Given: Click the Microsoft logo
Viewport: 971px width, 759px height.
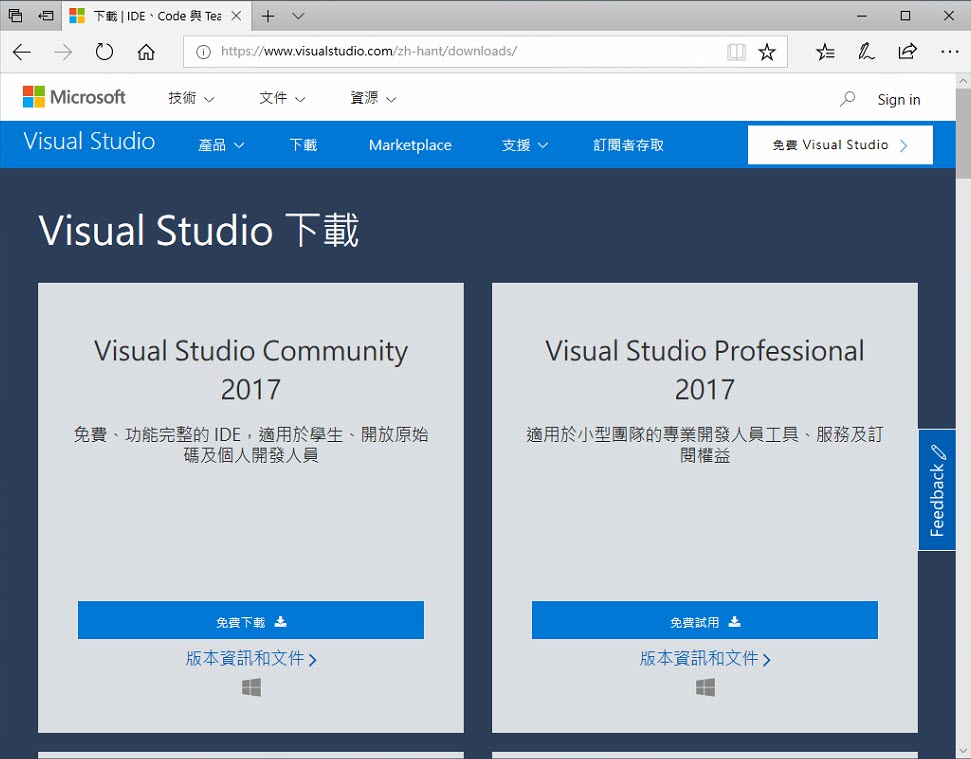Looking at the screenshot, I should [74, 97].
